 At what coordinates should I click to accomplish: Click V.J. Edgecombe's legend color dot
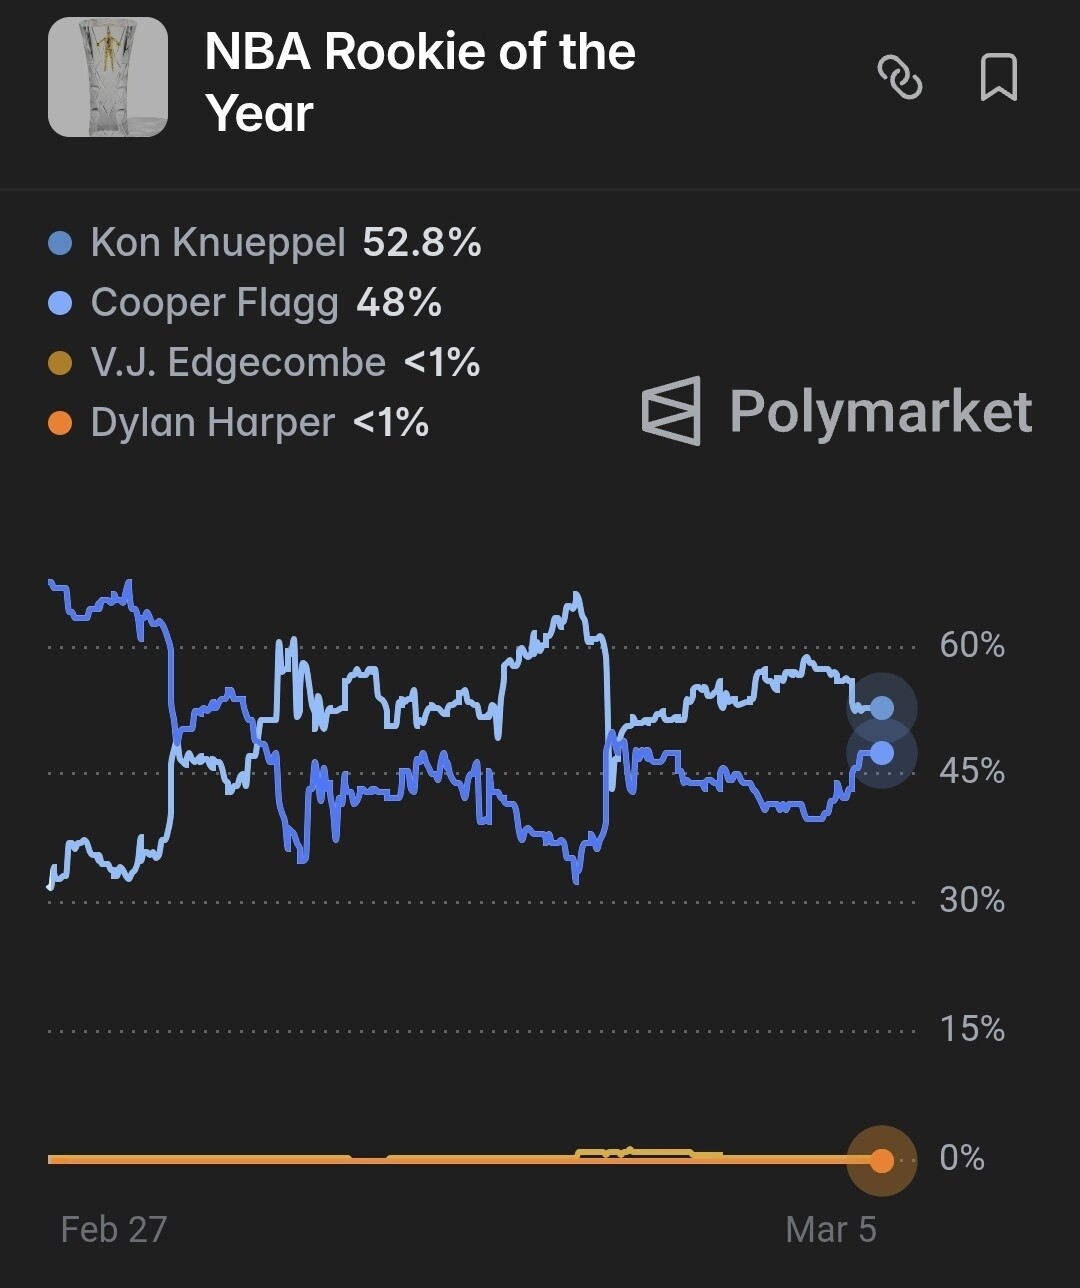coord(60,363)
